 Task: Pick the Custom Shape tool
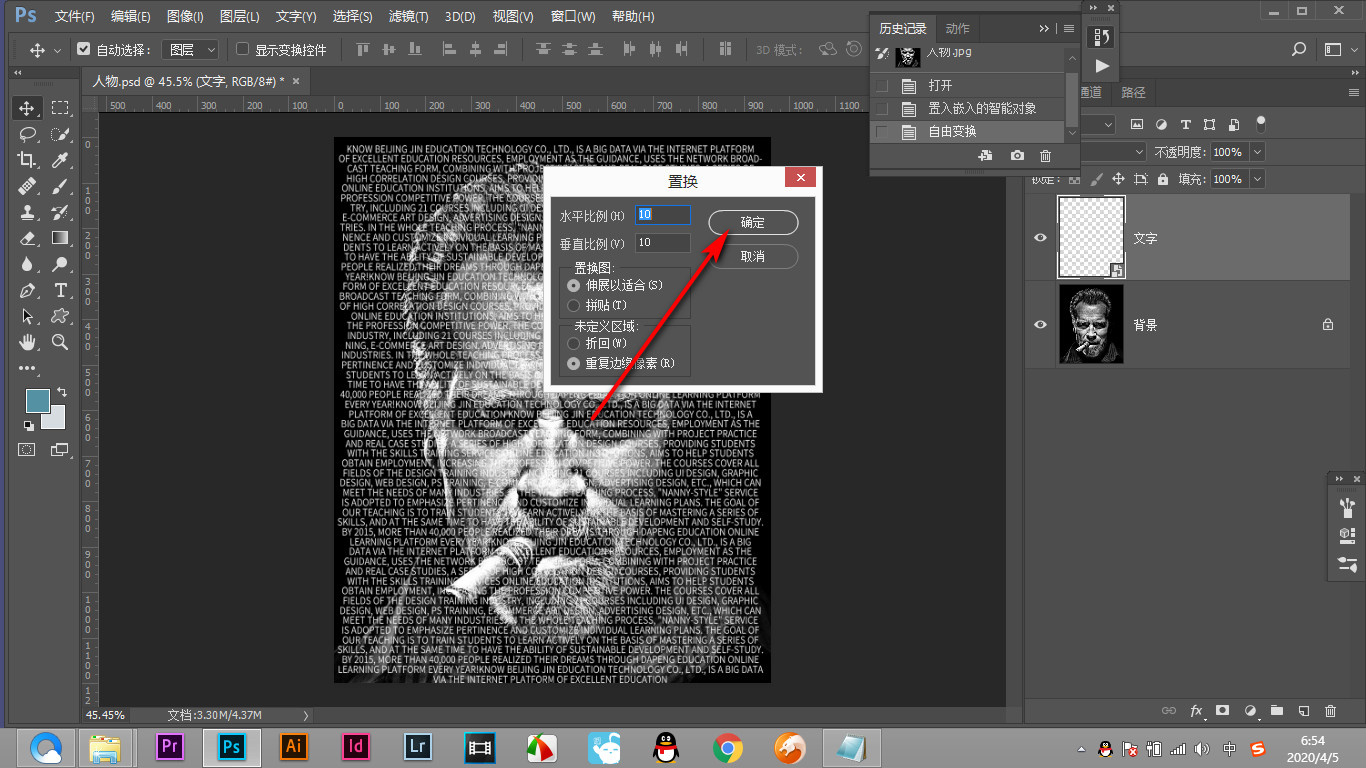(x=60, y=316)
